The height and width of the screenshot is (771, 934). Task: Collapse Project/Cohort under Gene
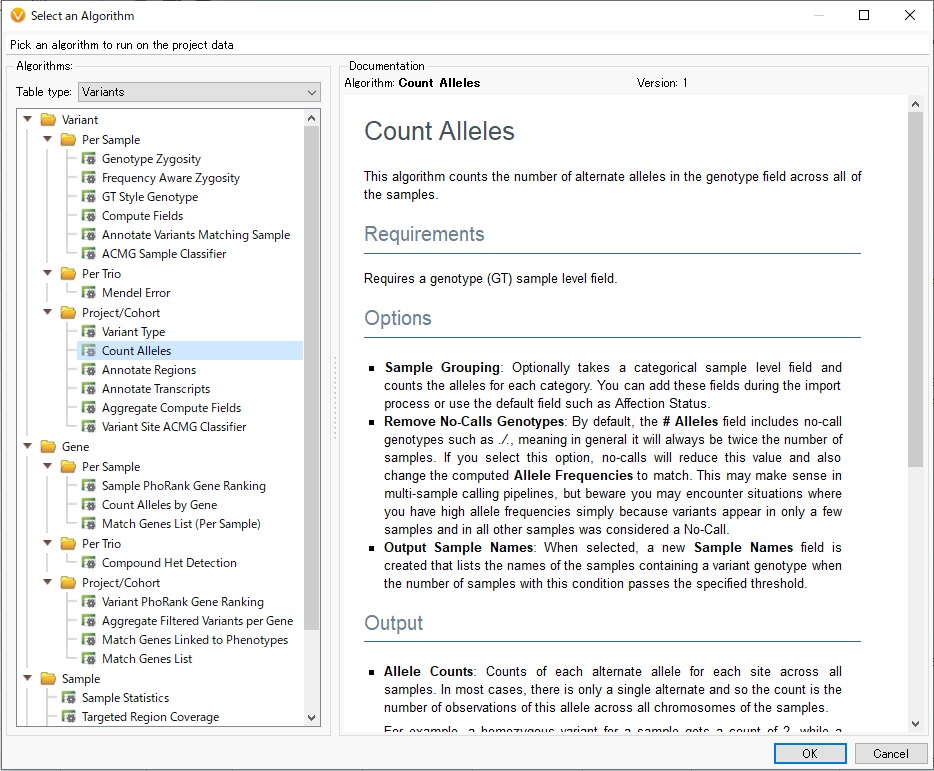[48, 582]
